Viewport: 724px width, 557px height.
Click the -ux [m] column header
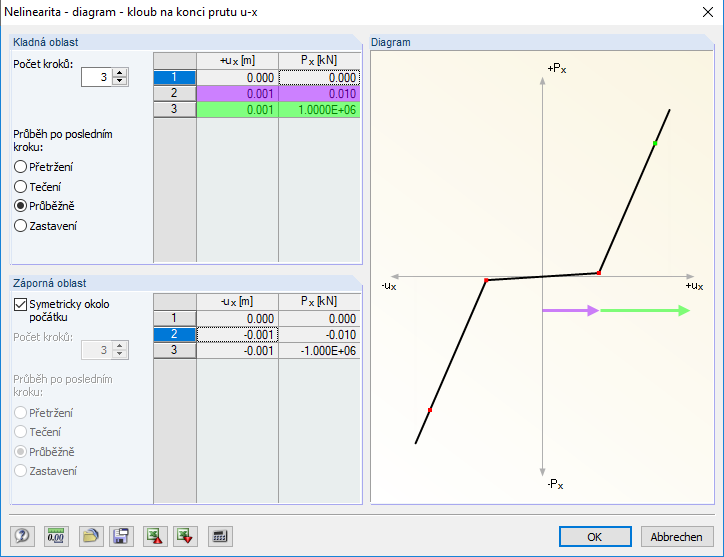(x=237, y=302)
